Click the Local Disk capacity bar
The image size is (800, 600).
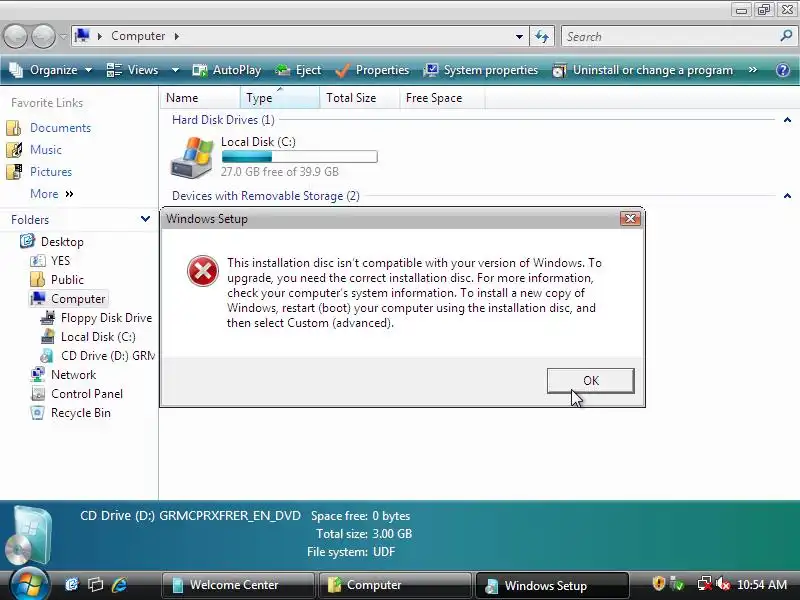(299, 157)
